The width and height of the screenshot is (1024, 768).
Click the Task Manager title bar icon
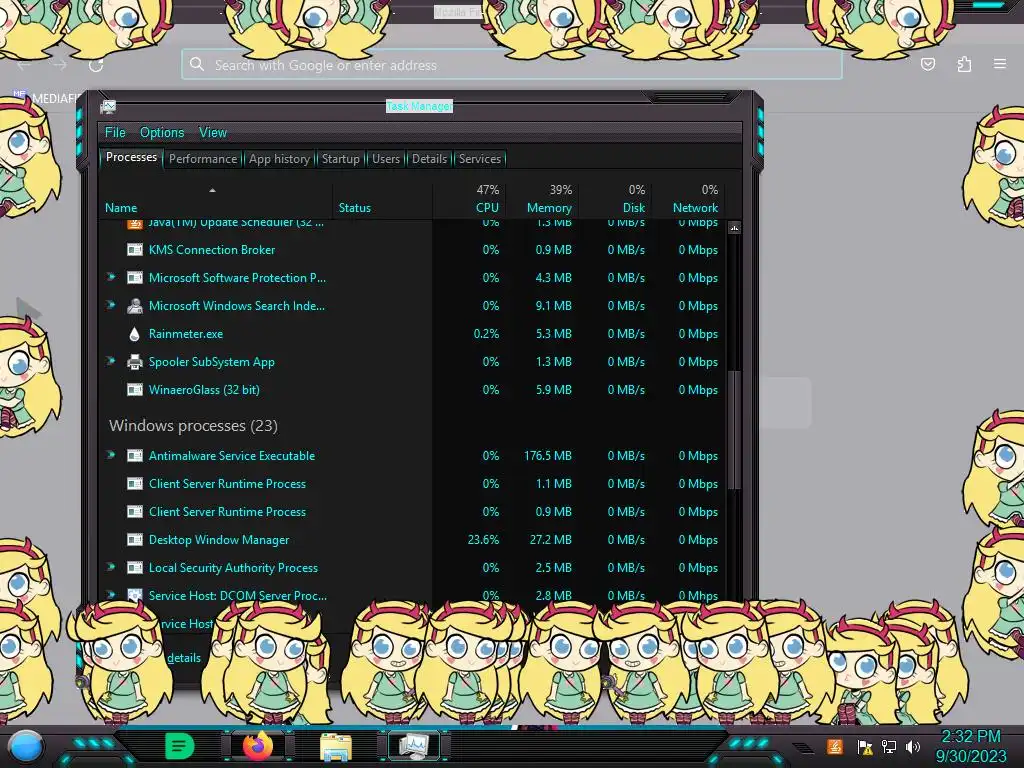coord(108,106)
